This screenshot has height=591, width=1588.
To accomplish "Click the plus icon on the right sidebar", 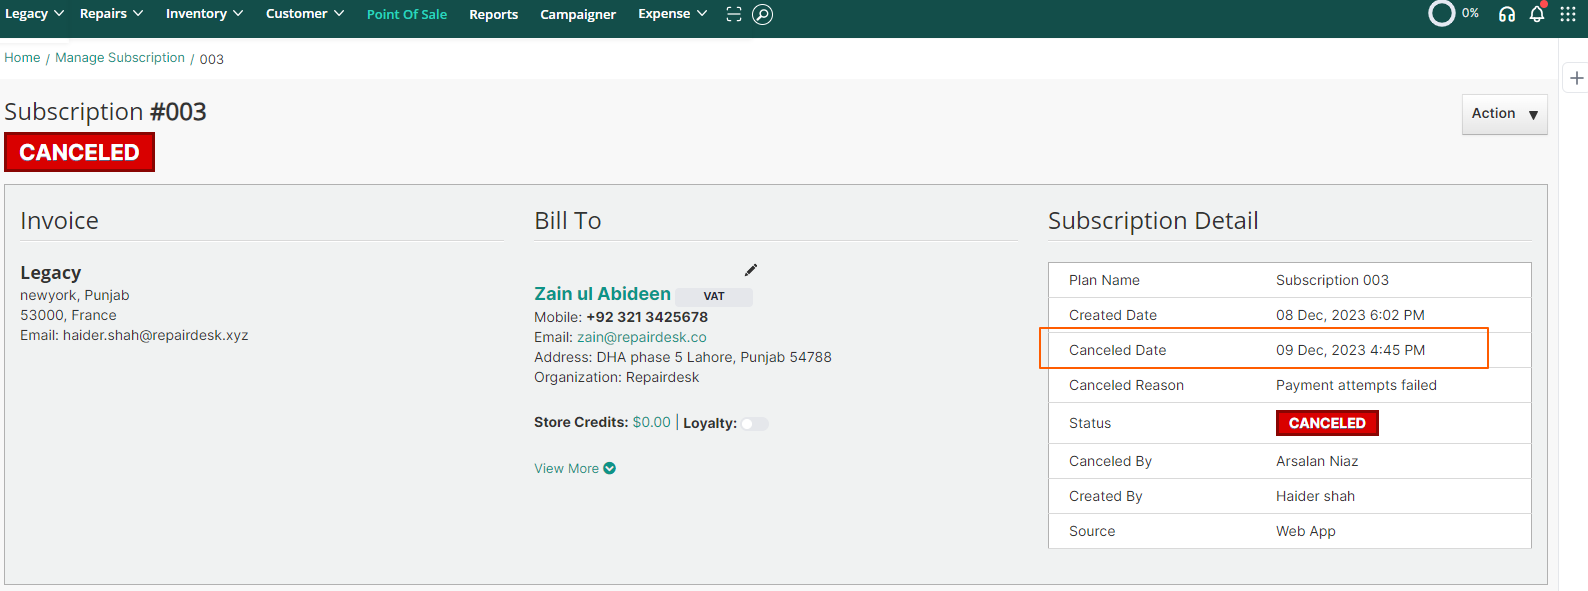I will coord(1576,78).
